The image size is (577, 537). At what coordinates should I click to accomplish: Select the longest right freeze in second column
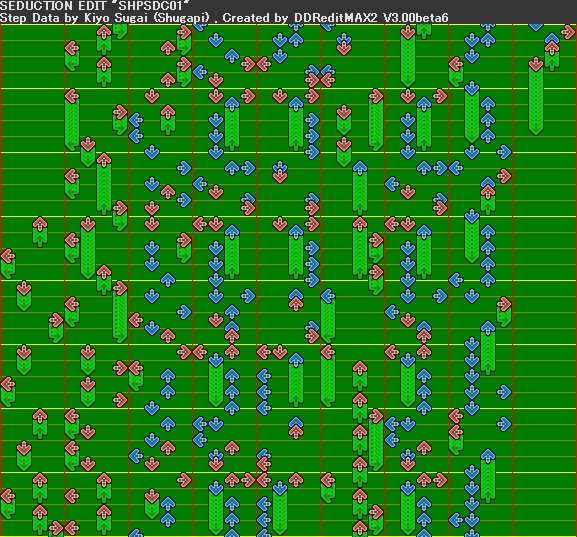pyautogui.click(x=120, y=311)
